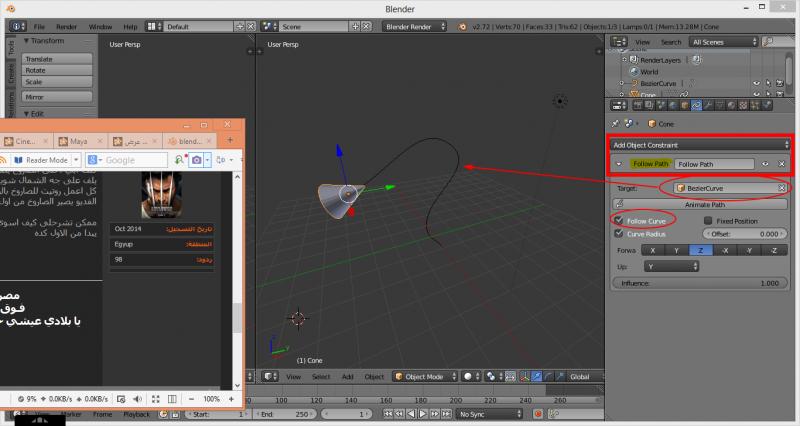Hide the Follow Path constraint via eye icon
Image resolution: width=800 pixels, height=426 pixels.
[765, 163]
